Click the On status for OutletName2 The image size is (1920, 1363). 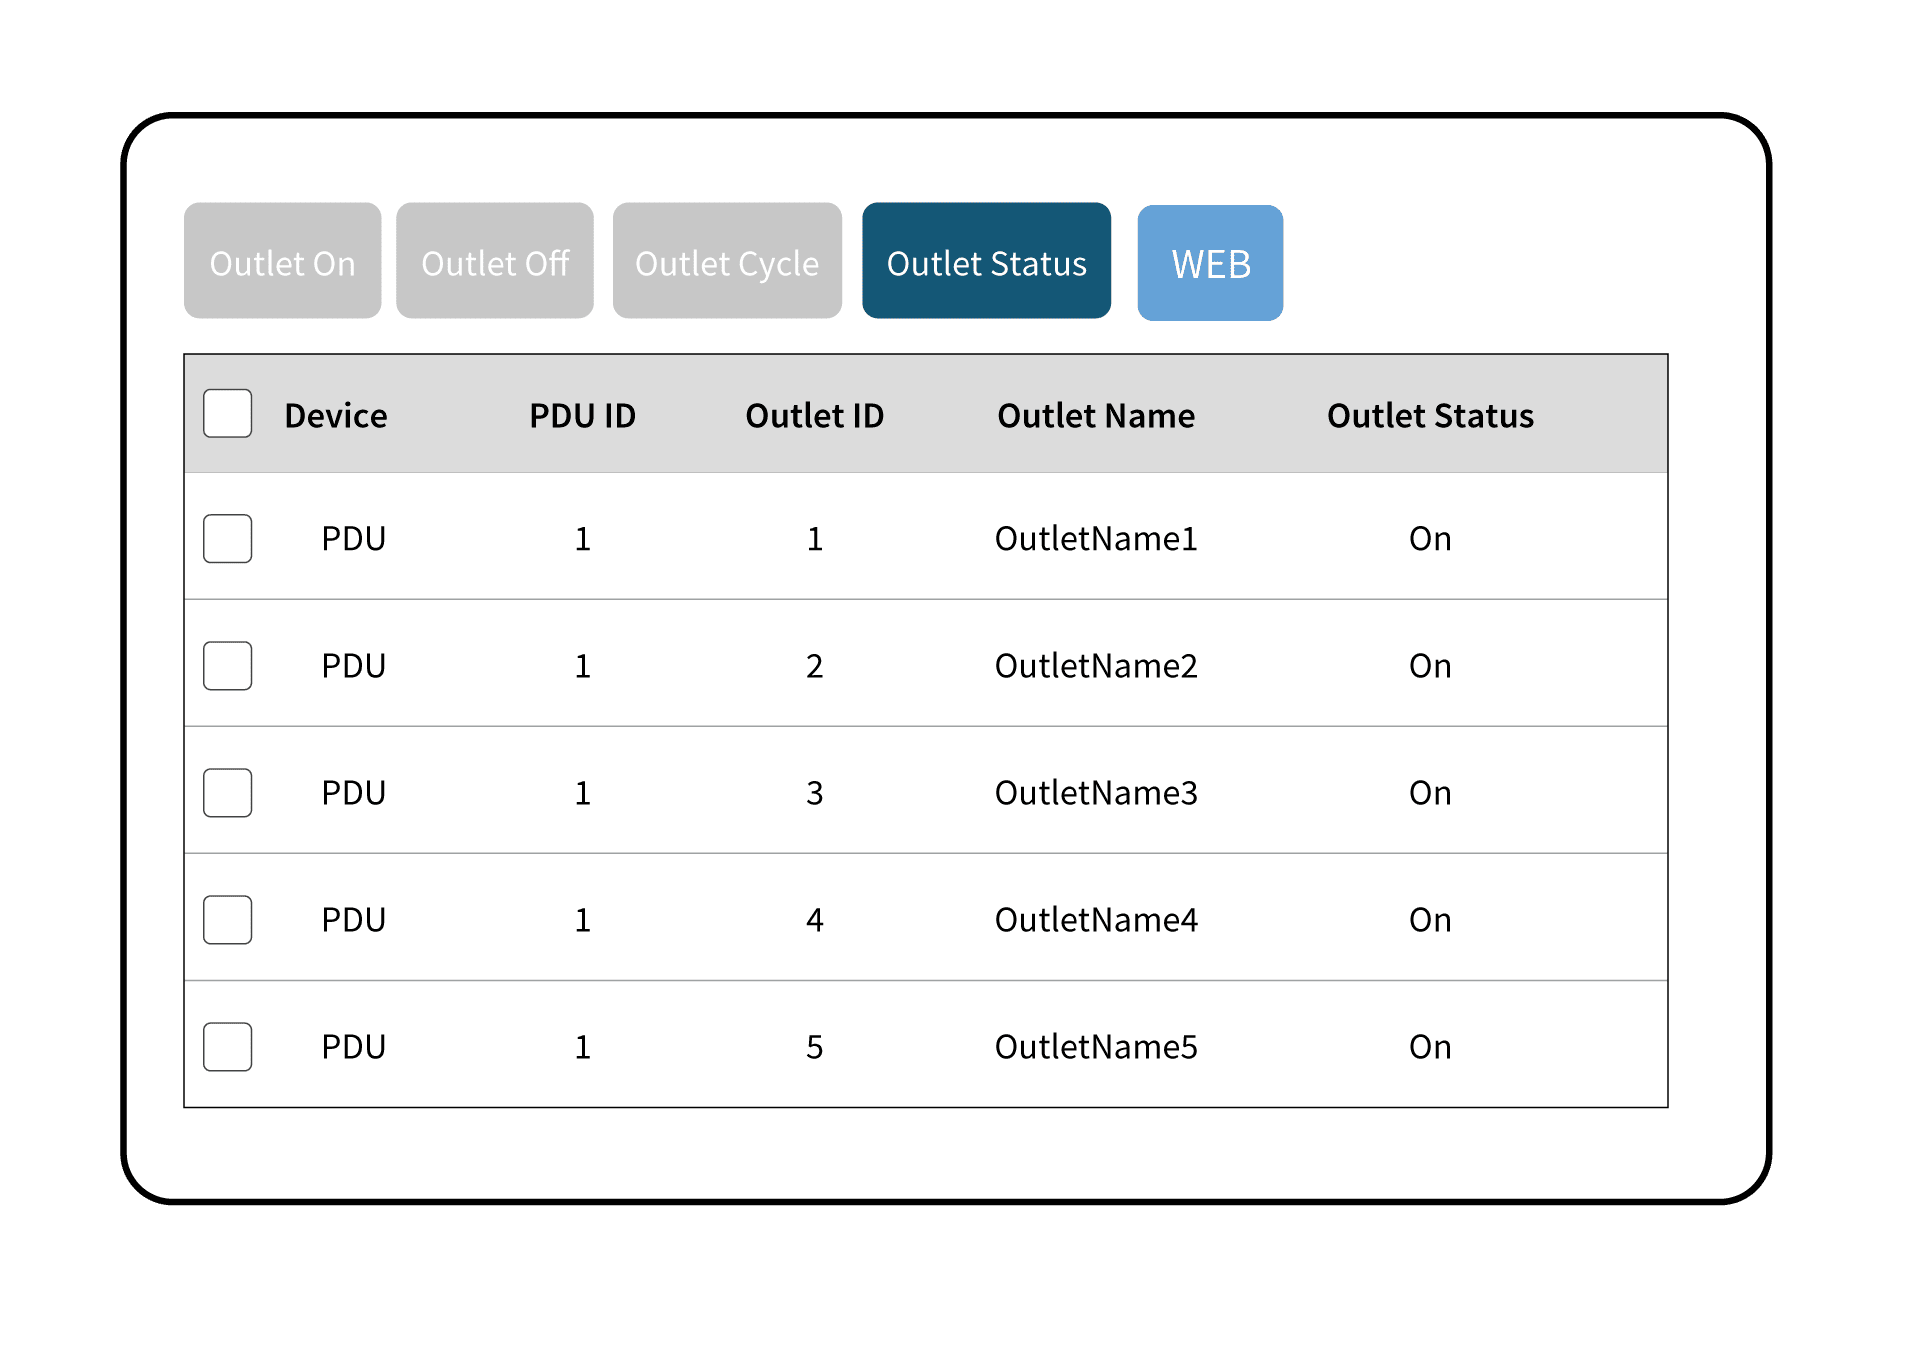[1430, 666]
